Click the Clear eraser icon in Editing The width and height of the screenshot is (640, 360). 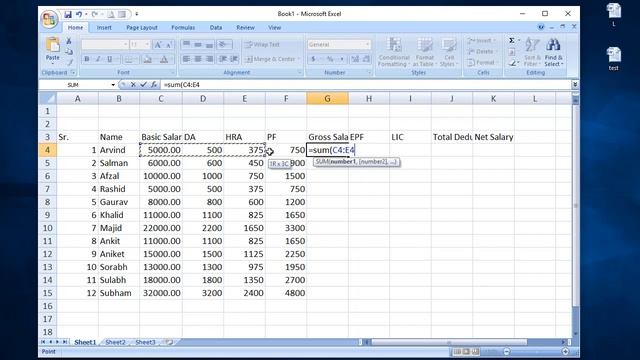tap(512, 63)
